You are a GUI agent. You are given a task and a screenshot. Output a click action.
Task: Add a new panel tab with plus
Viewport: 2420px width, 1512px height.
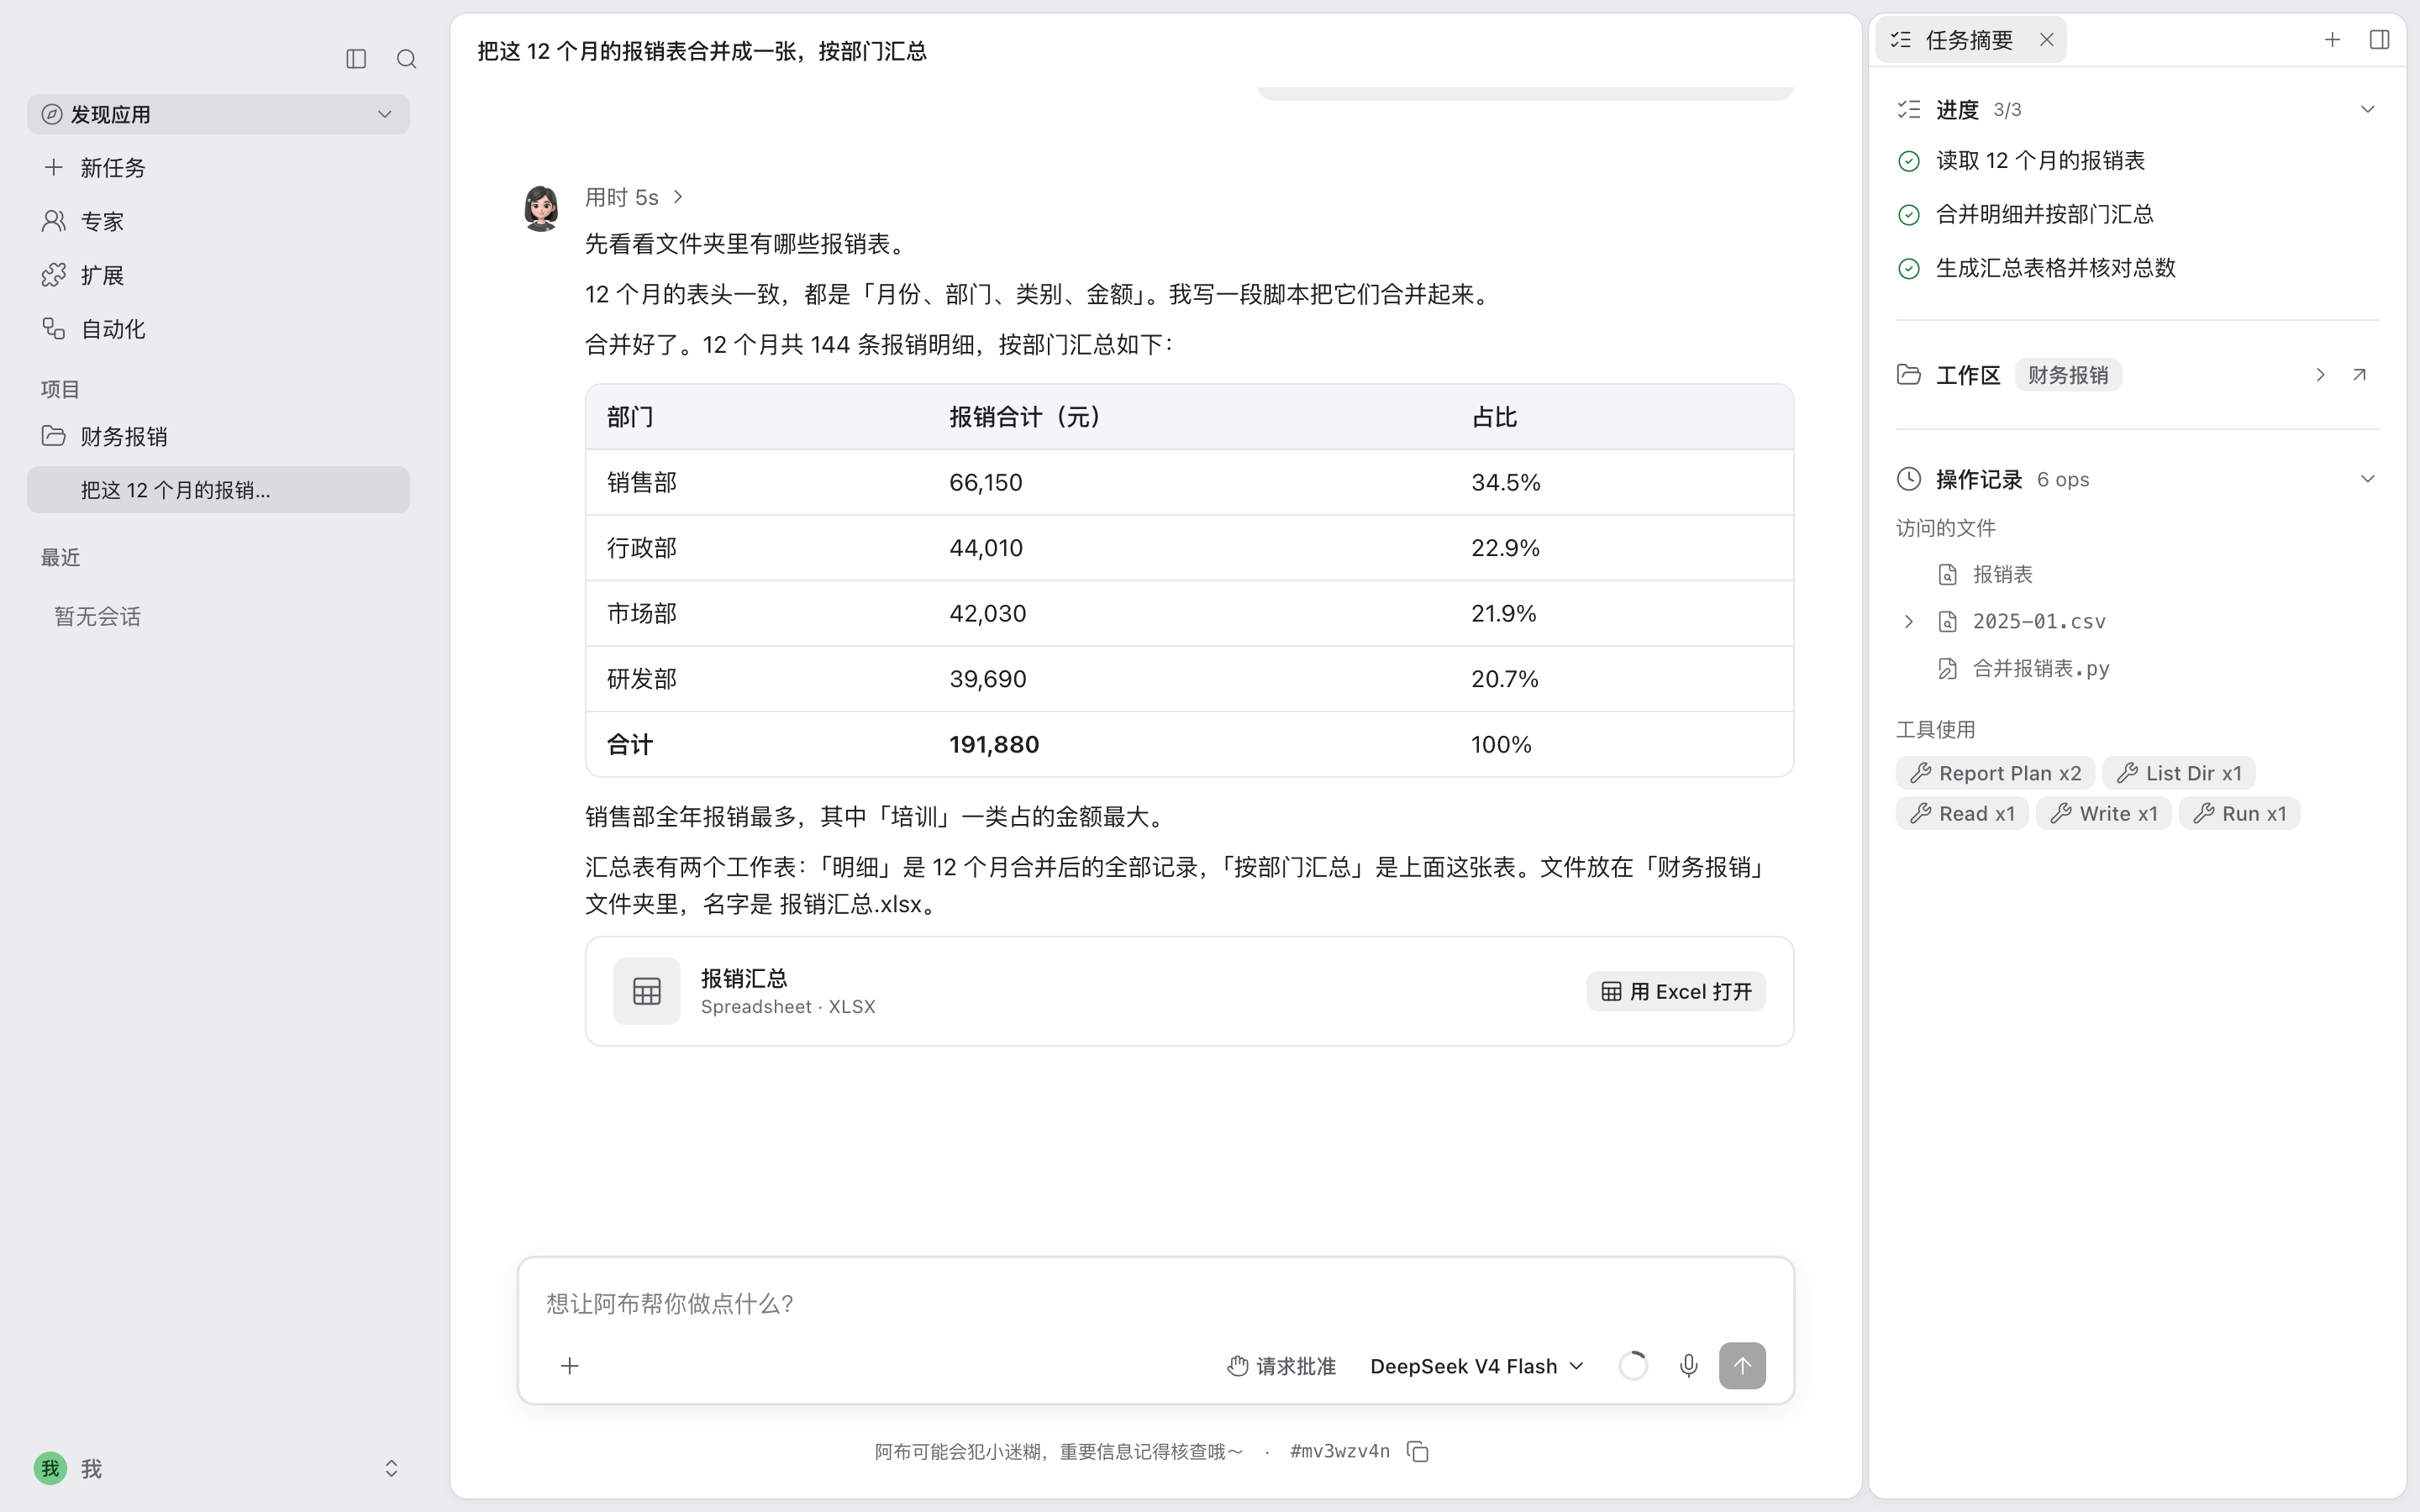coord(2332,40)
